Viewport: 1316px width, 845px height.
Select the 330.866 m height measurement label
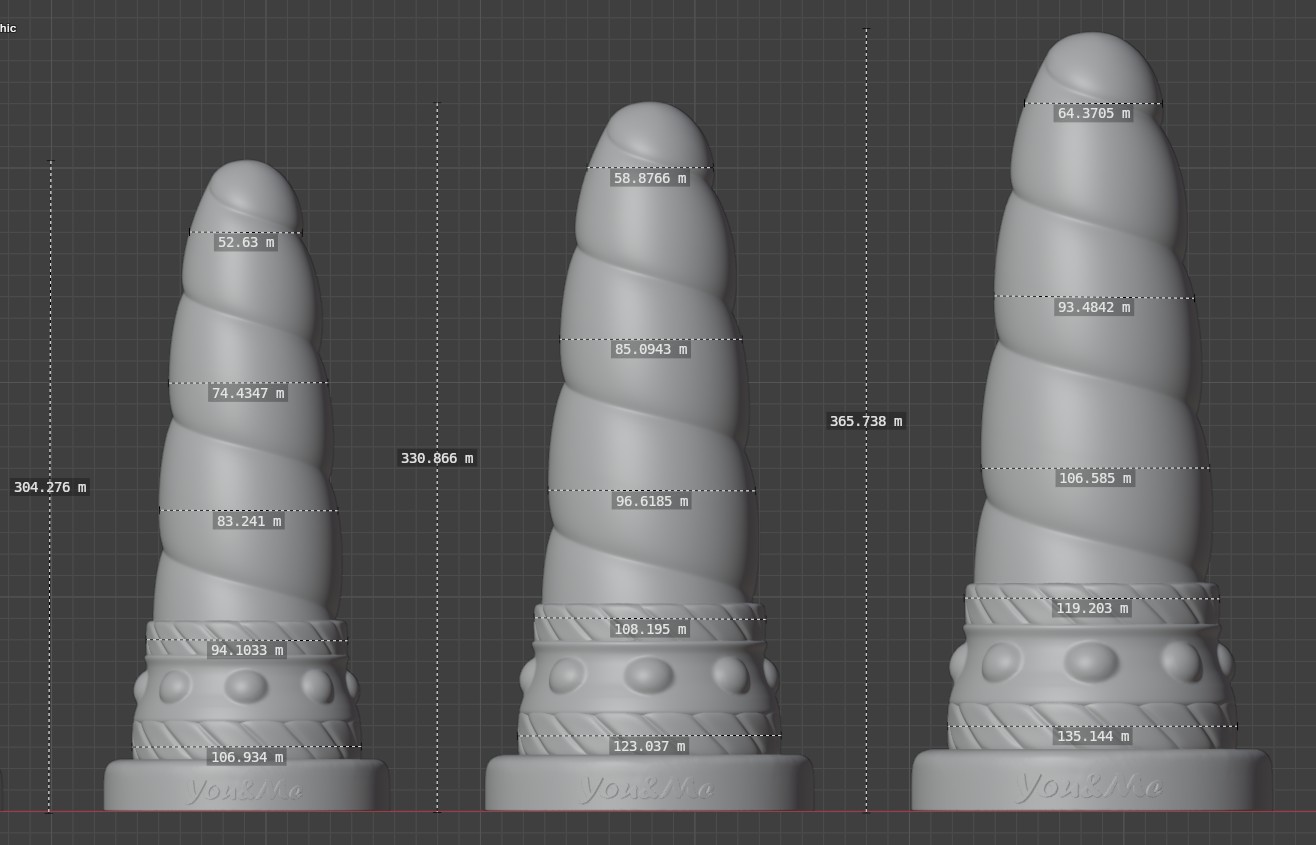pos(437,458)
